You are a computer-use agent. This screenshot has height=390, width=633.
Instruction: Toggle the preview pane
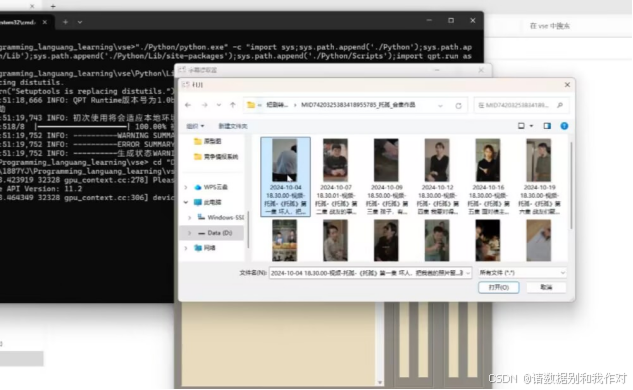pyautogui.click(x=547, y=126)
